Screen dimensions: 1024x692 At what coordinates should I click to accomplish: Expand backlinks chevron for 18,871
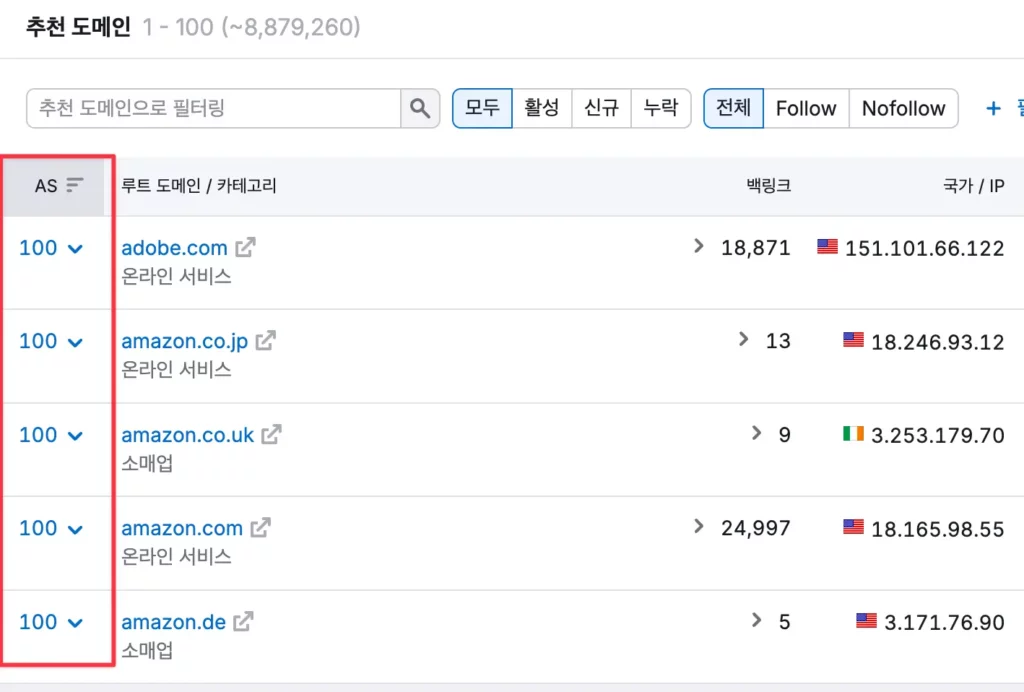tap(699, 246)
